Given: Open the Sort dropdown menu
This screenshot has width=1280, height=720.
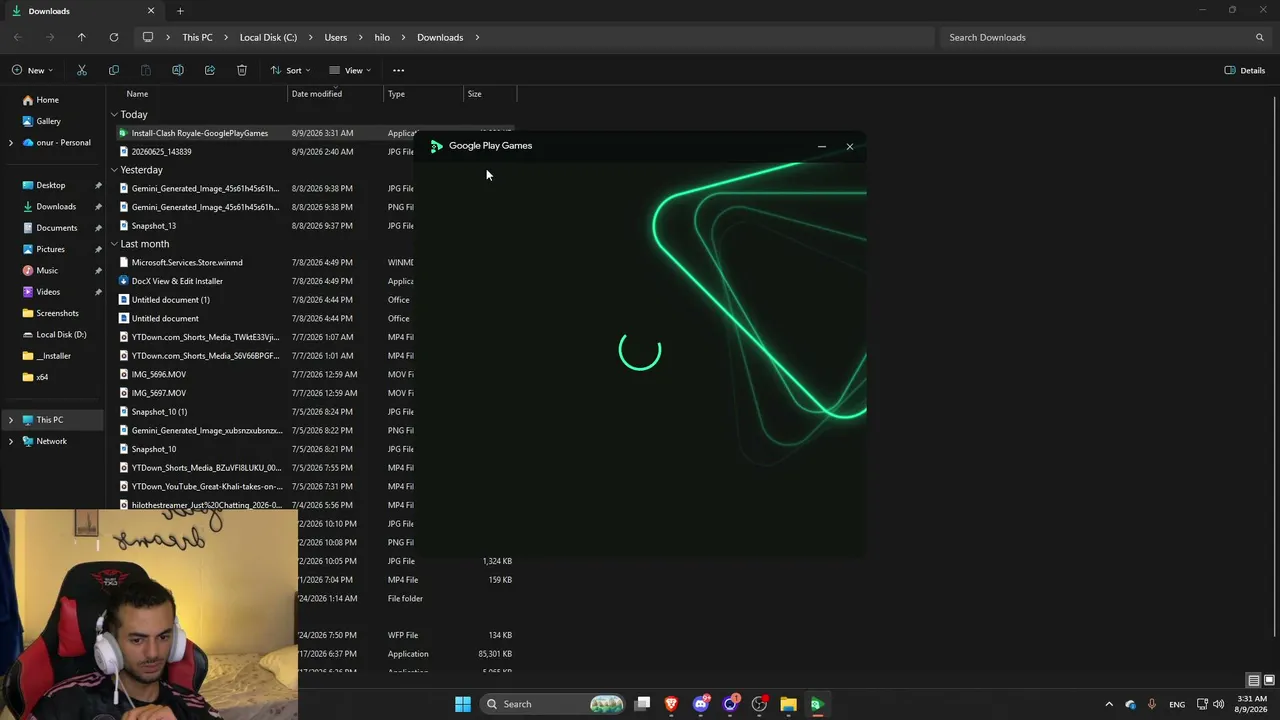Looking at the screenshot, I should click(290, 70).
